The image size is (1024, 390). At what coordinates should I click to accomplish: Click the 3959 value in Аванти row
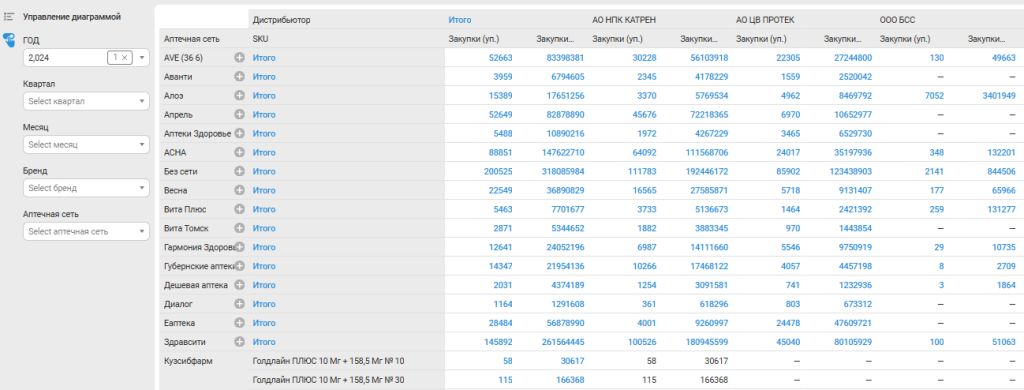point(503,76)
